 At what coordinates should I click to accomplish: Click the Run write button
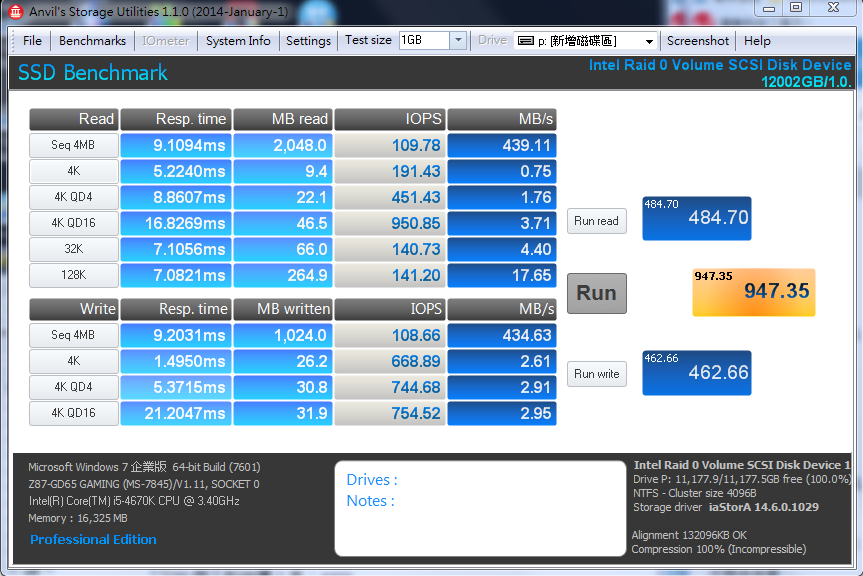(597, 374)
